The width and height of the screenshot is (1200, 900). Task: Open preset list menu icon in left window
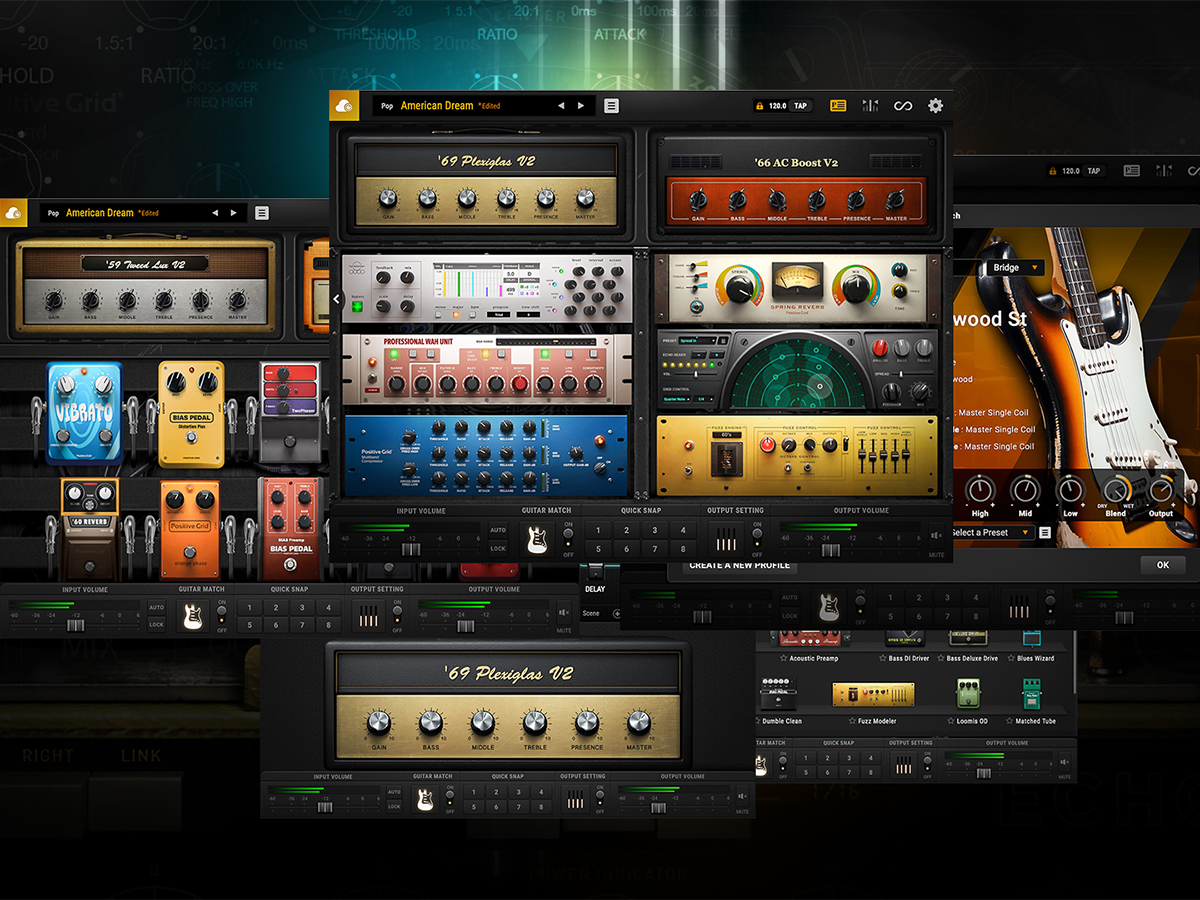[x=261, y=213]
